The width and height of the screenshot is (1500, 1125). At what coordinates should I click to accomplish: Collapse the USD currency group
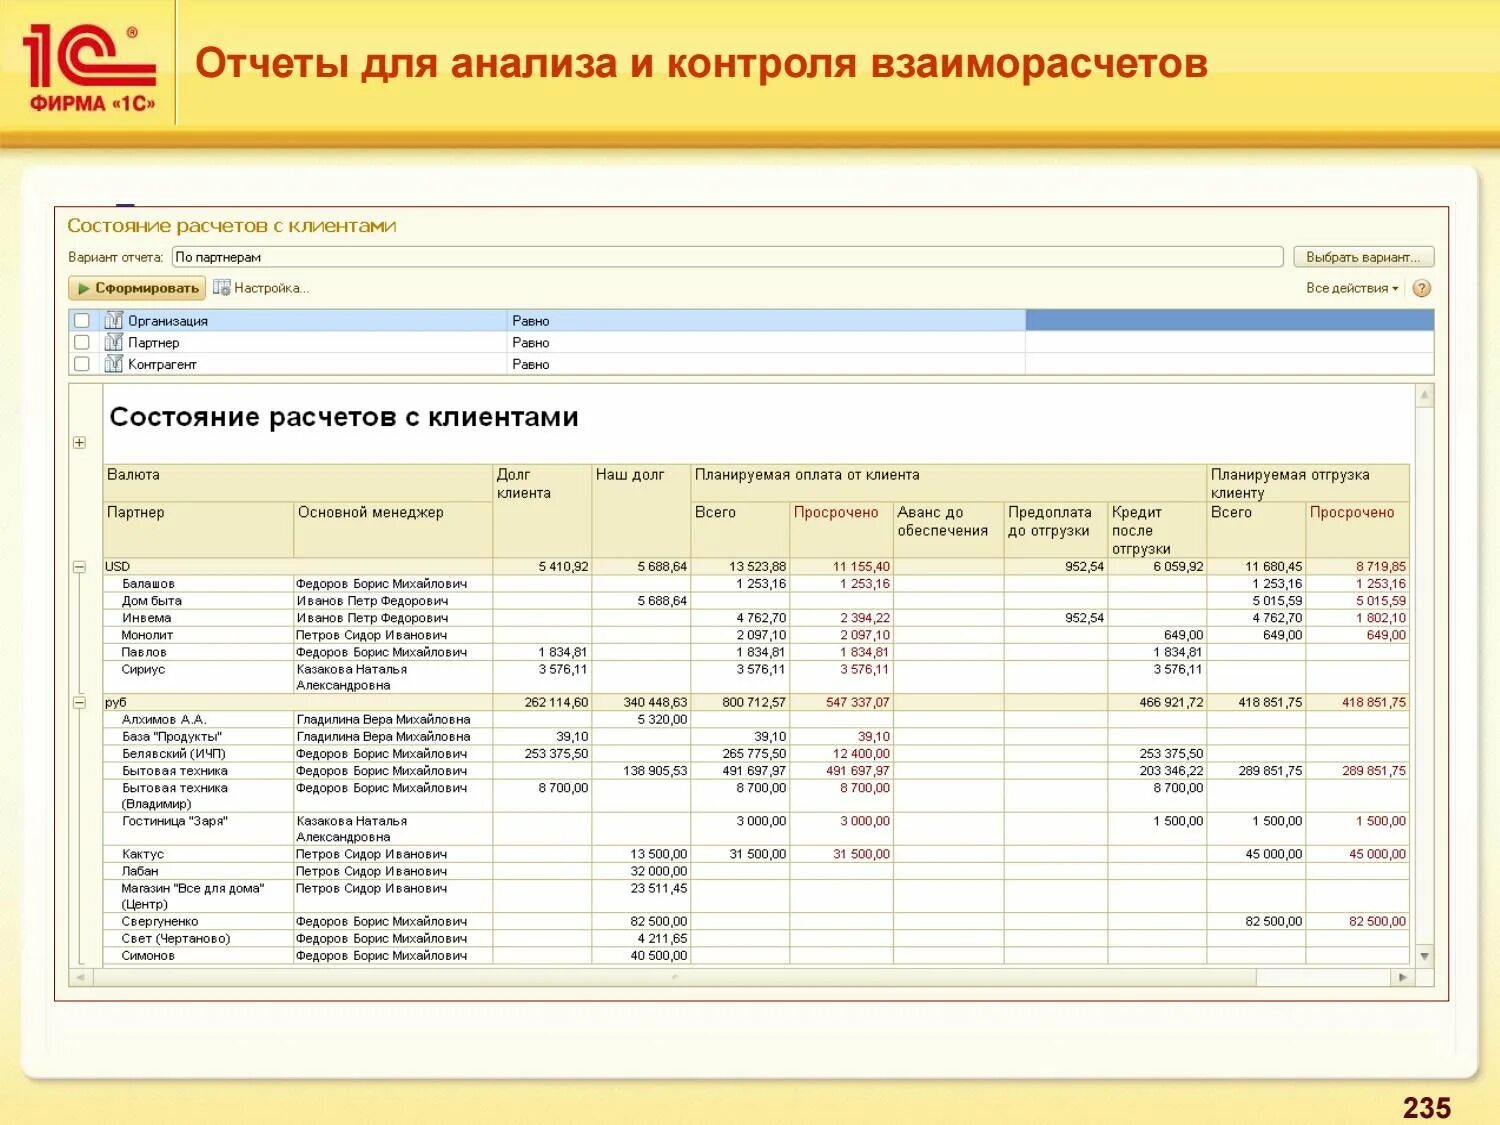tap(79, 567)
